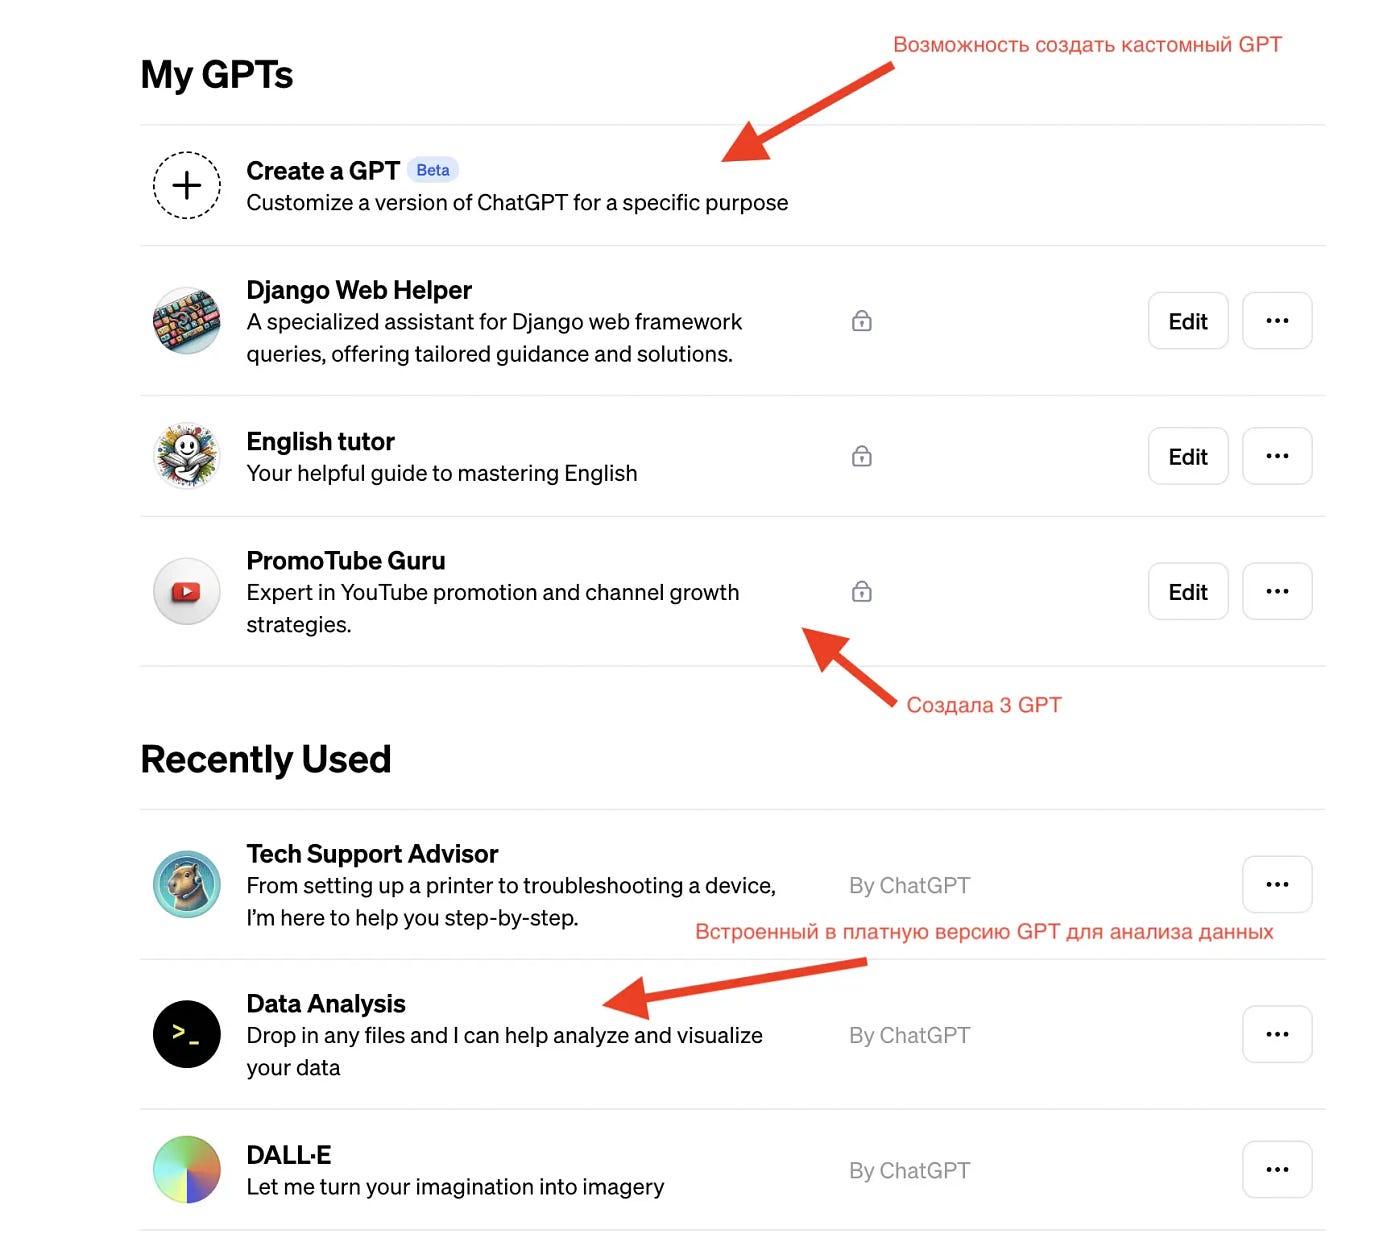Open the three-dot menu for English tutor
This screenshot has width=1400, height=1242.
(1277, 456)
